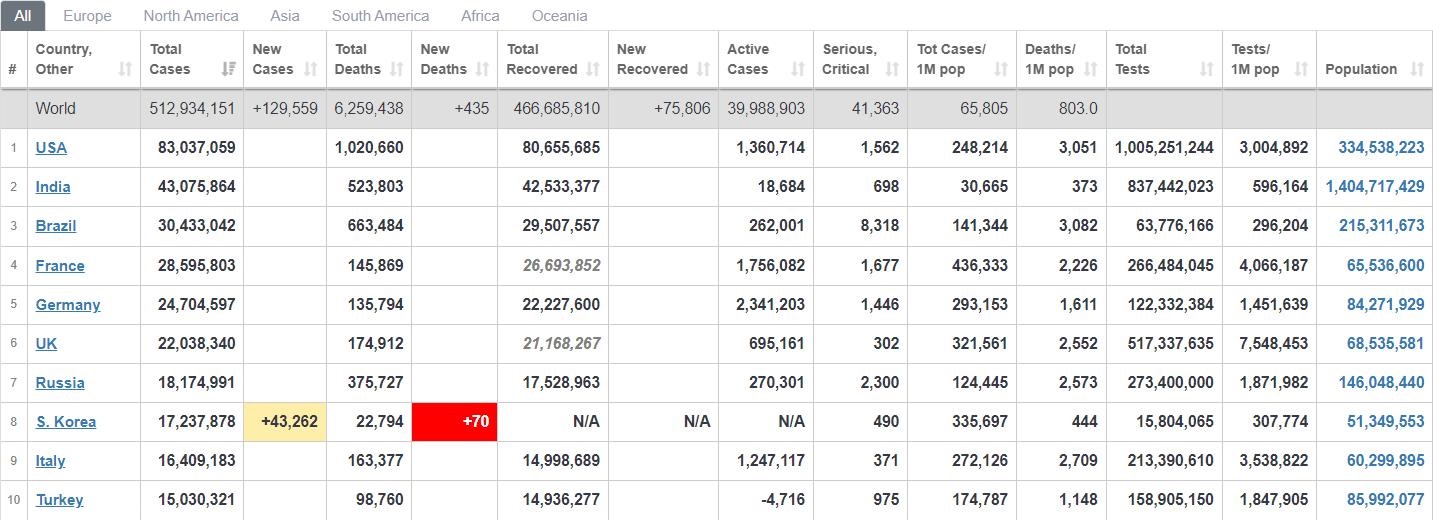Sort table by Total Deaths arrows
Image resolution: width=1433 pixels, height=520 pixels.
click(x=397, y=69)
